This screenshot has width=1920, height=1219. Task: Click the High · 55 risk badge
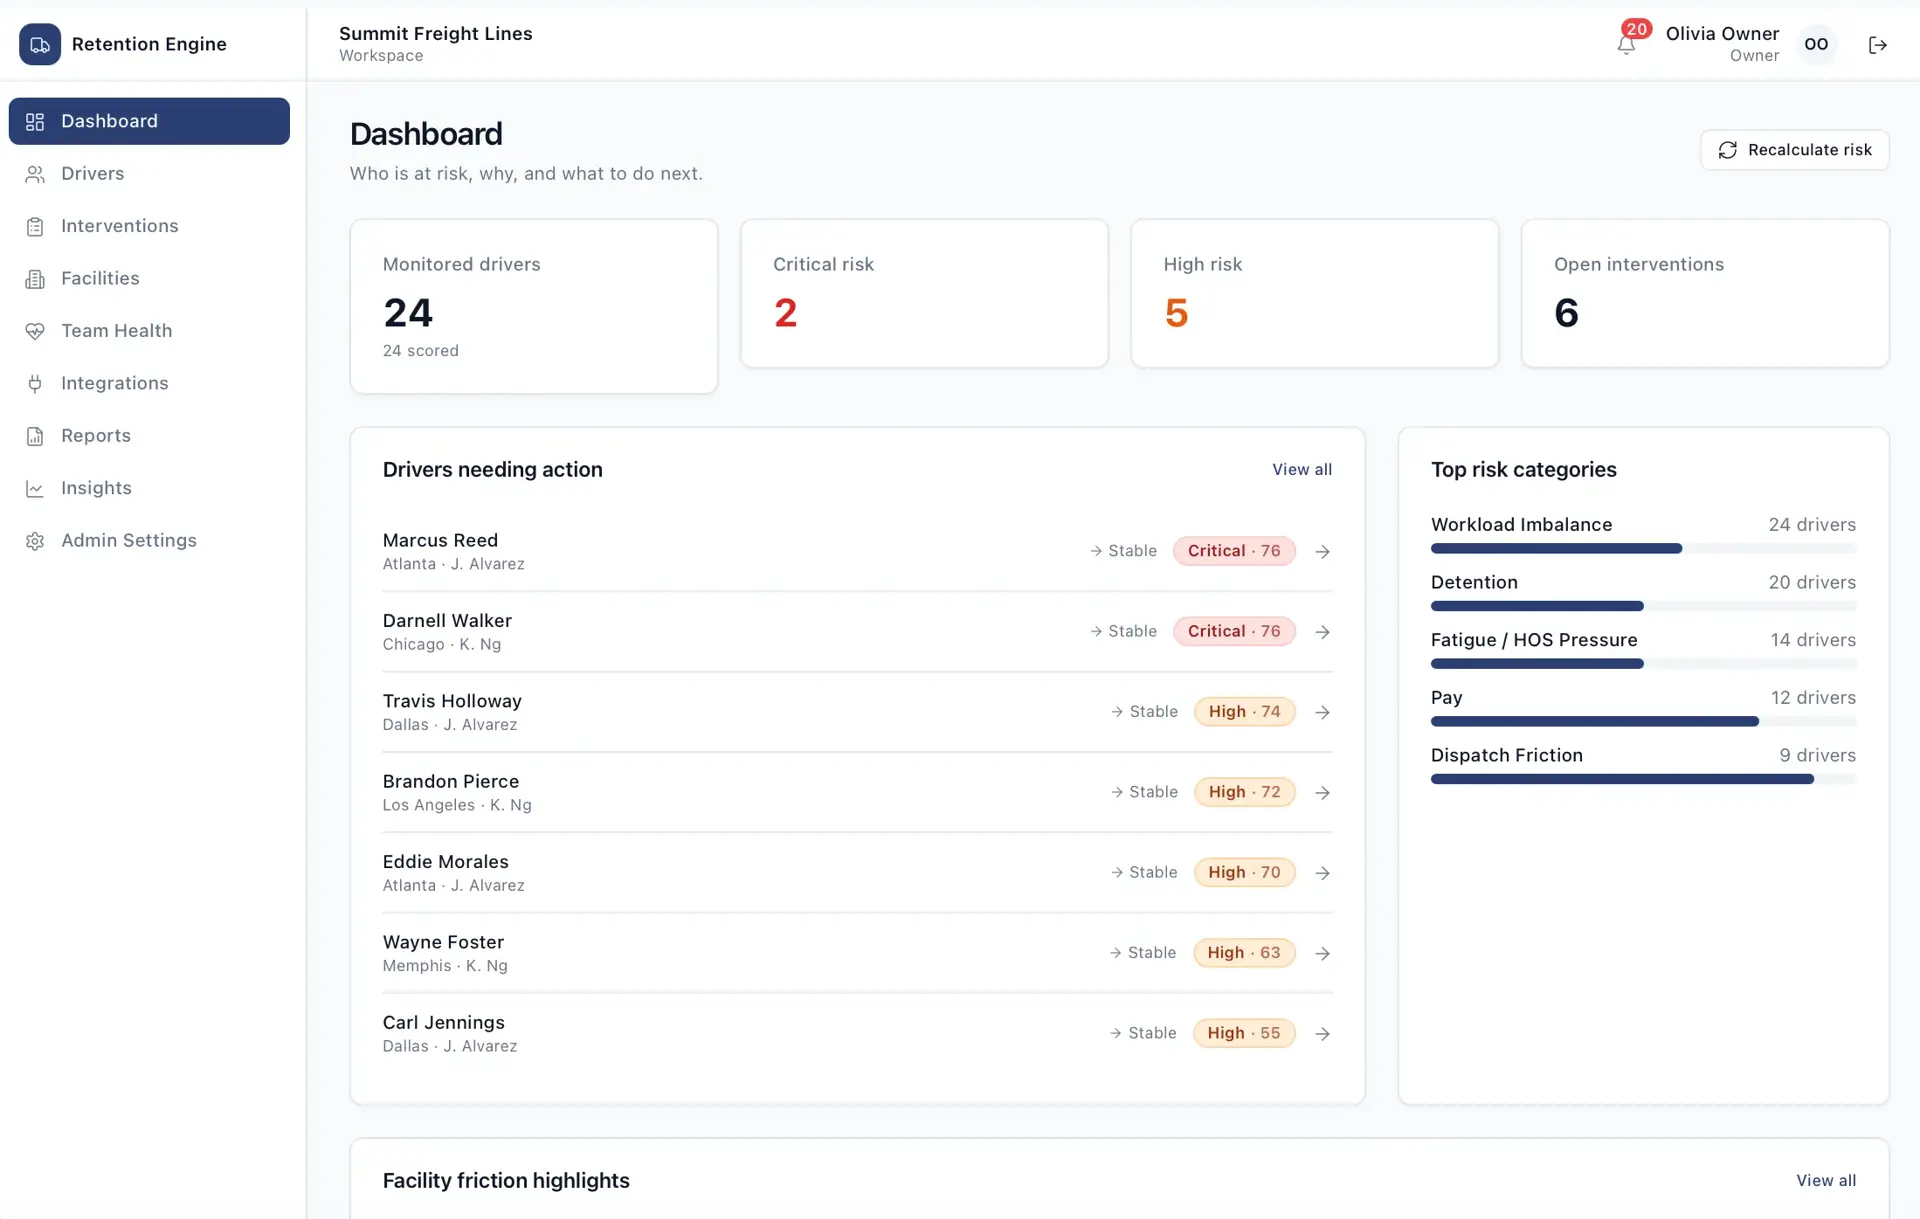click(x=1243, y=1033)
